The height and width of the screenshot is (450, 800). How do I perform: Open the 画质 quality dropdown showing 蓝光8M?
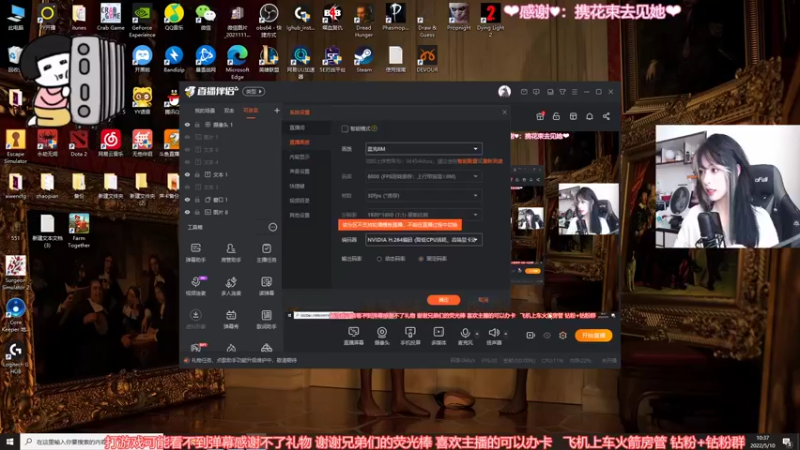(x=423, y=149)
